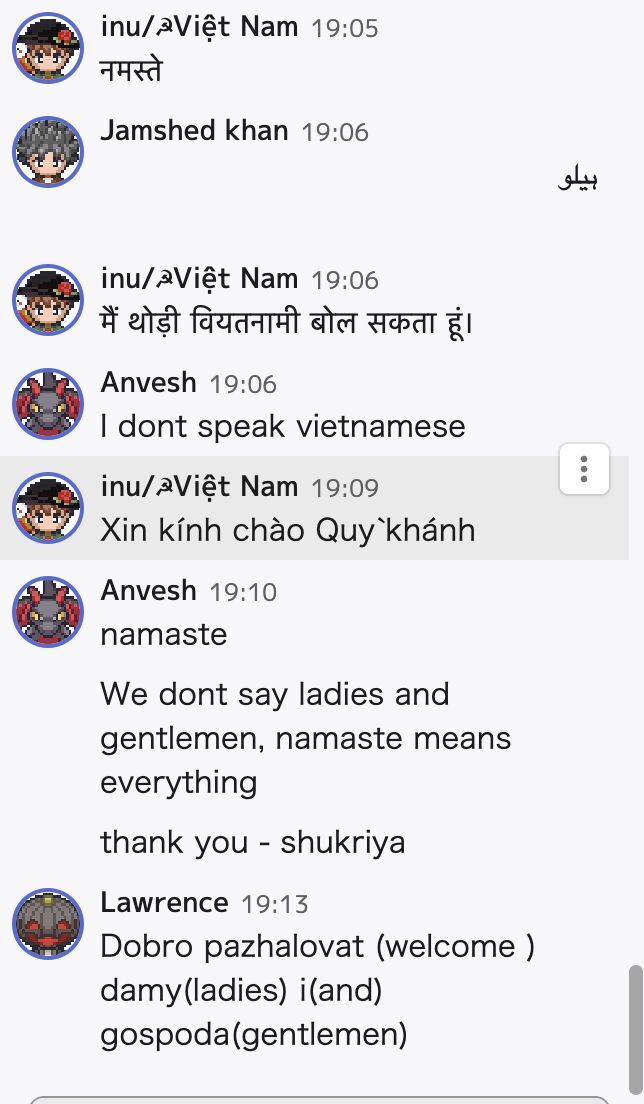Click the 19:10 timestamp beside Anvesh
Viewport: 644px width, 1104px height.
click(243, 592)
